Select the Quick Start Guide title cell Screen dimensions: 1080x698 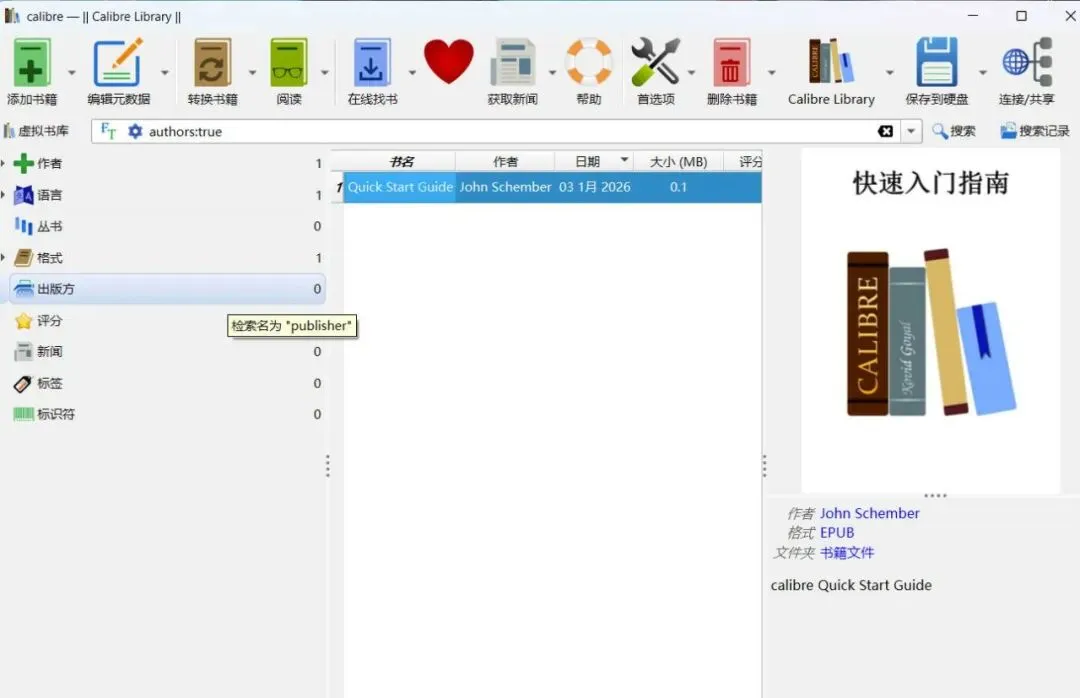(x=400, y=187)
